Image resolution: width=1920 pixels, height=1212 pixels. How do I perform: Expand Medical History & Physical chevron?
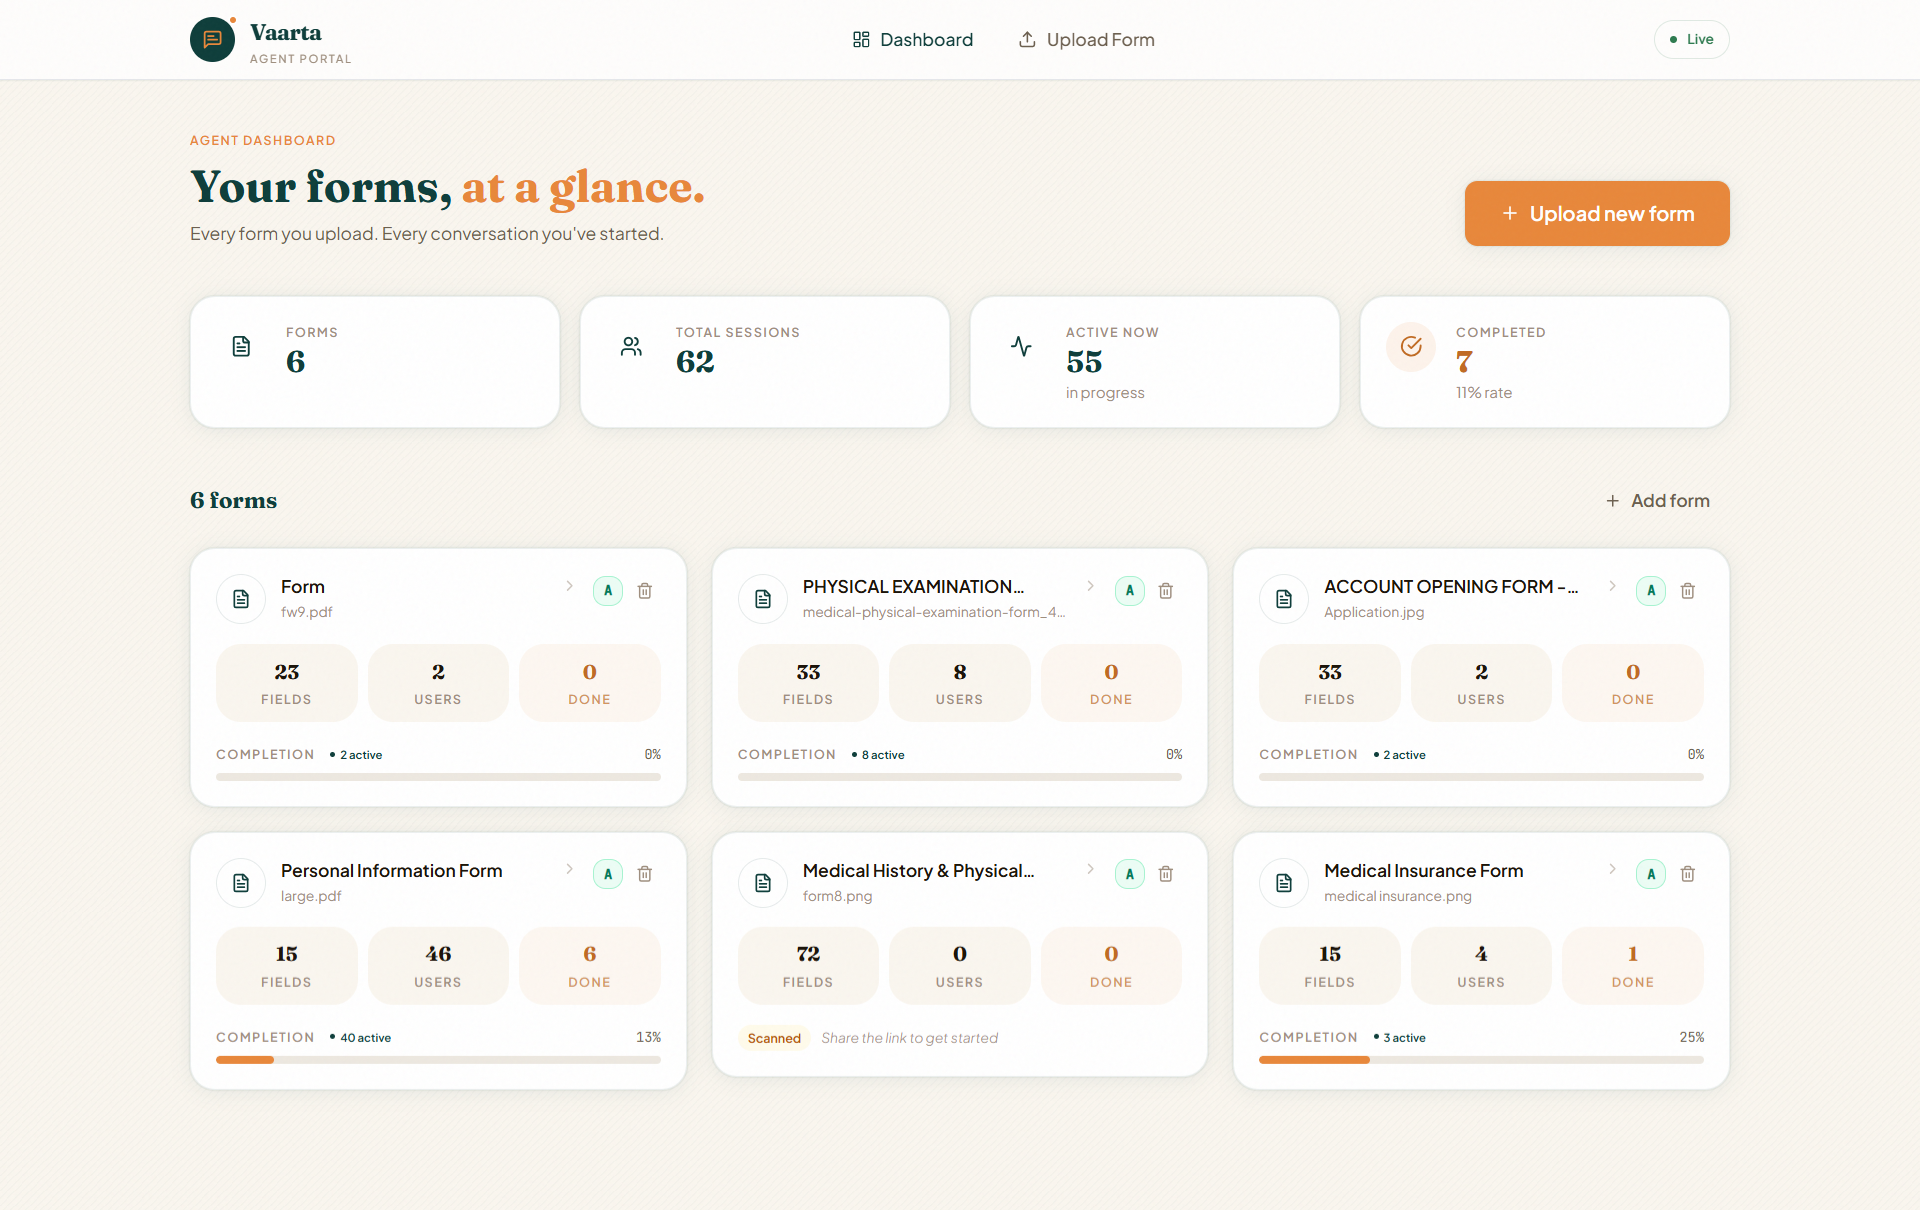[1090, 869]
